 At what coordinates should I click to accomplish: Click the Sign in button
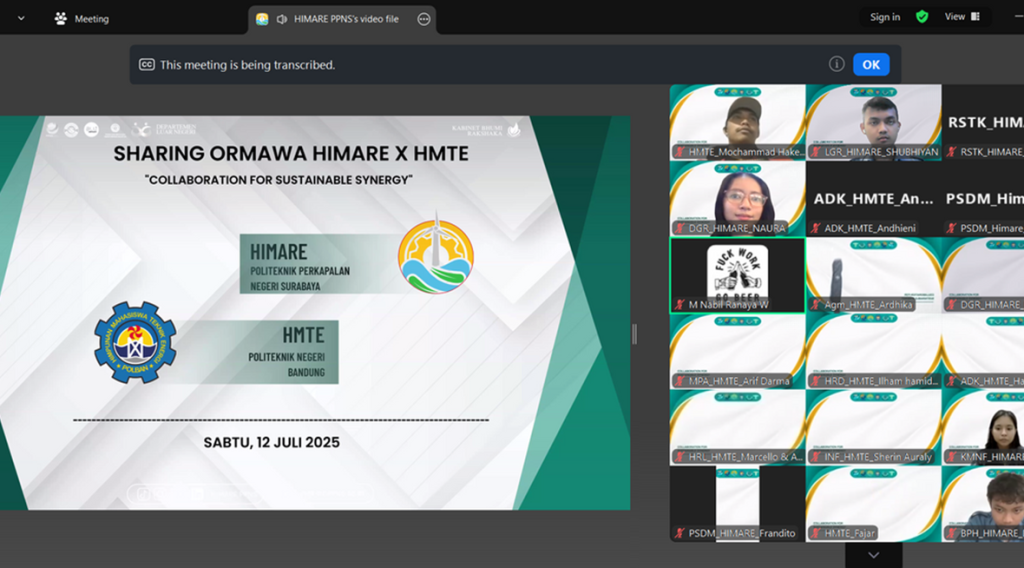884,17
